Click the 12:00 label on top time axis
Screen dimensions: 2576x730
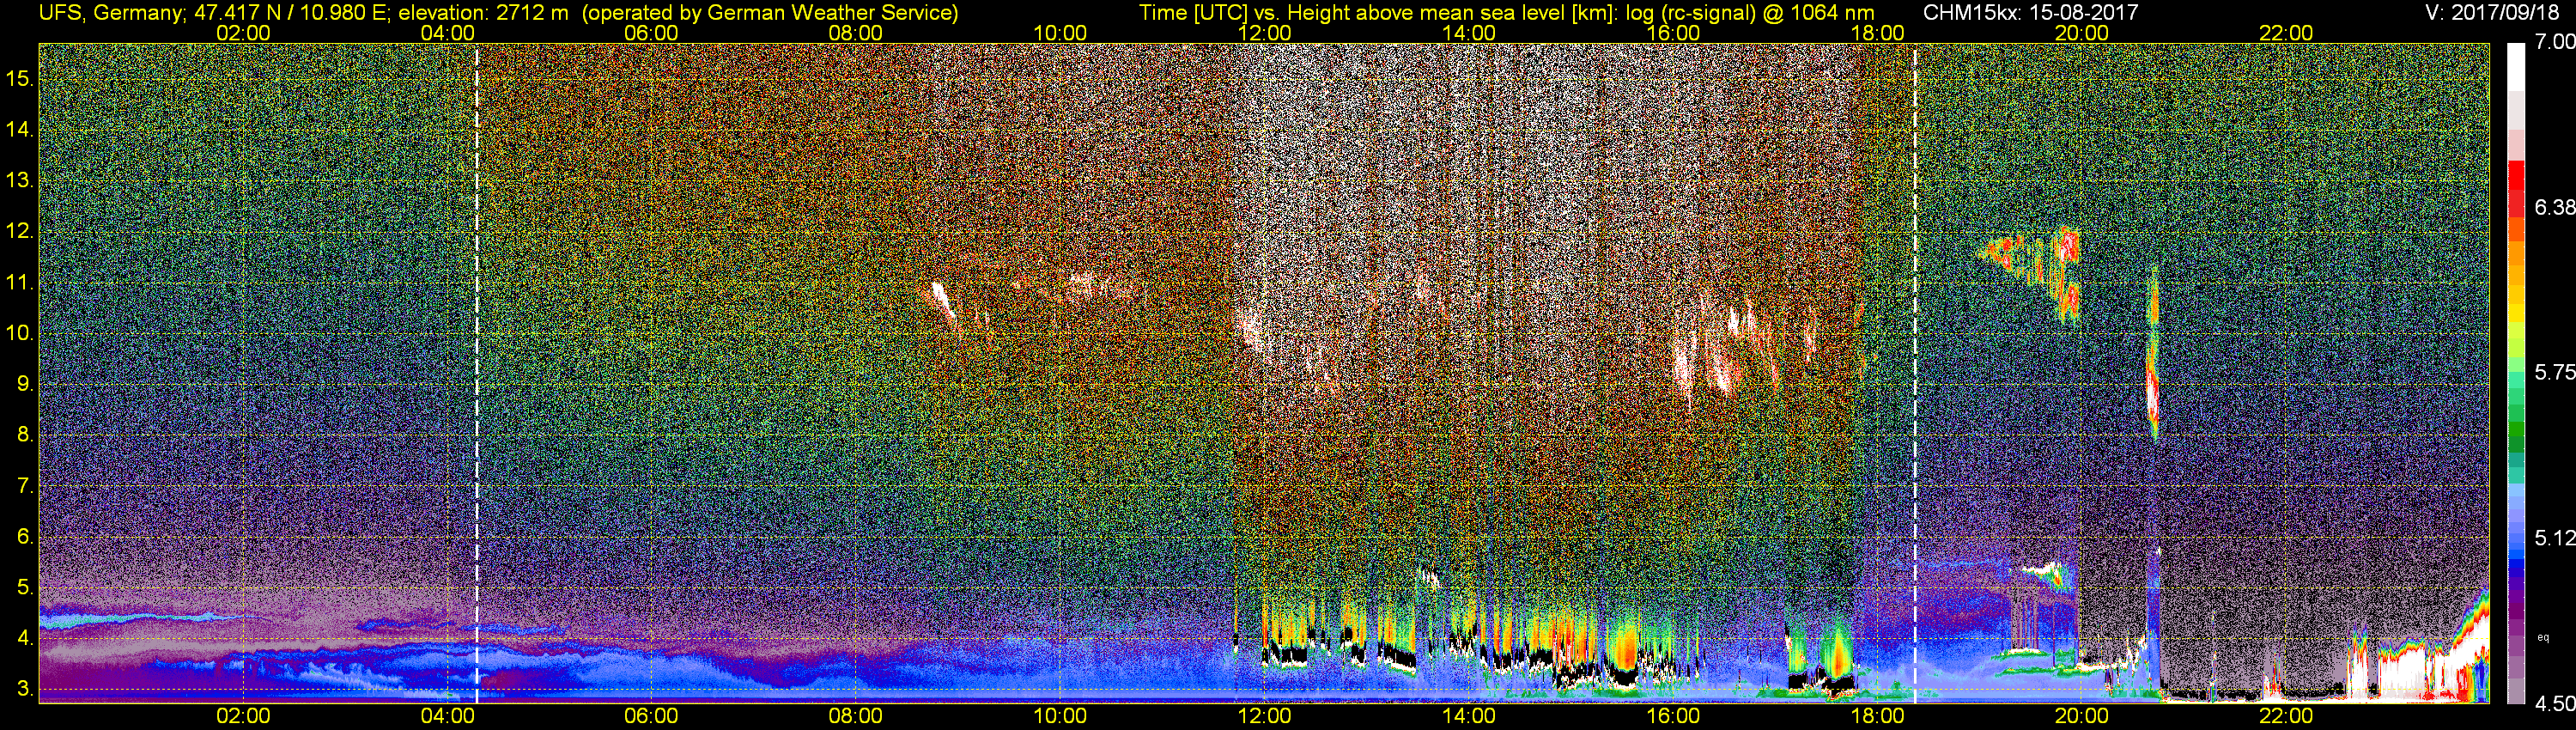click(x=1264, y=33)
